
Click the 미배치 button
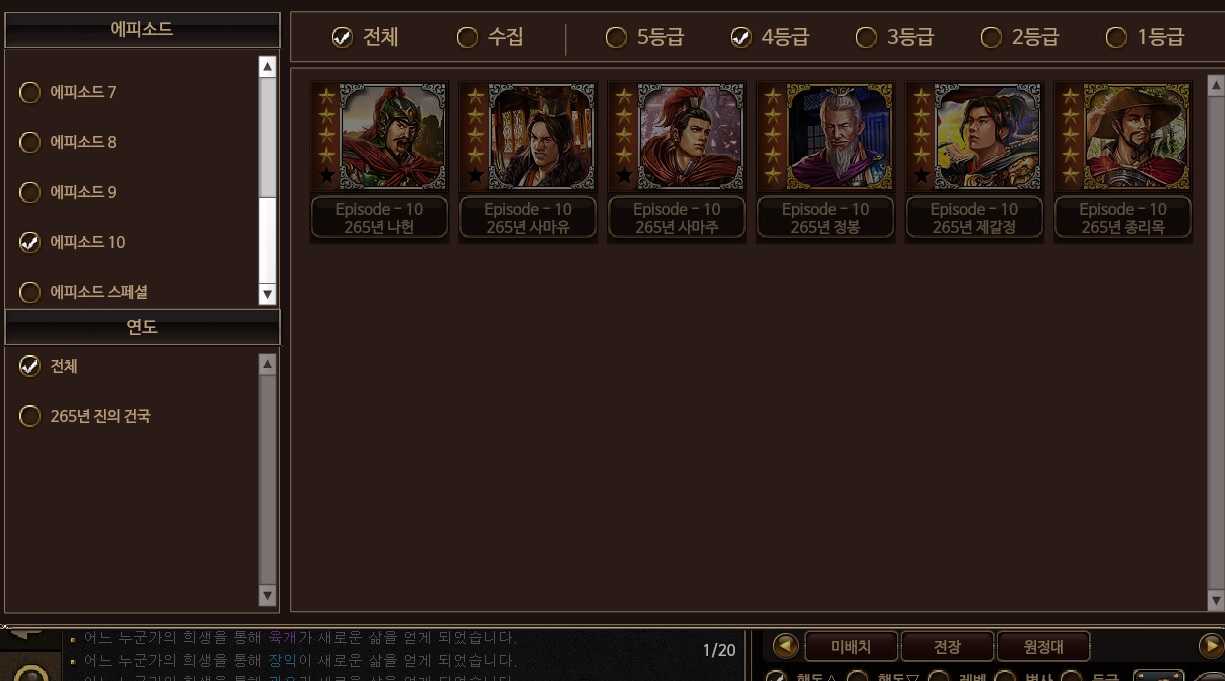tap(852, 647)
